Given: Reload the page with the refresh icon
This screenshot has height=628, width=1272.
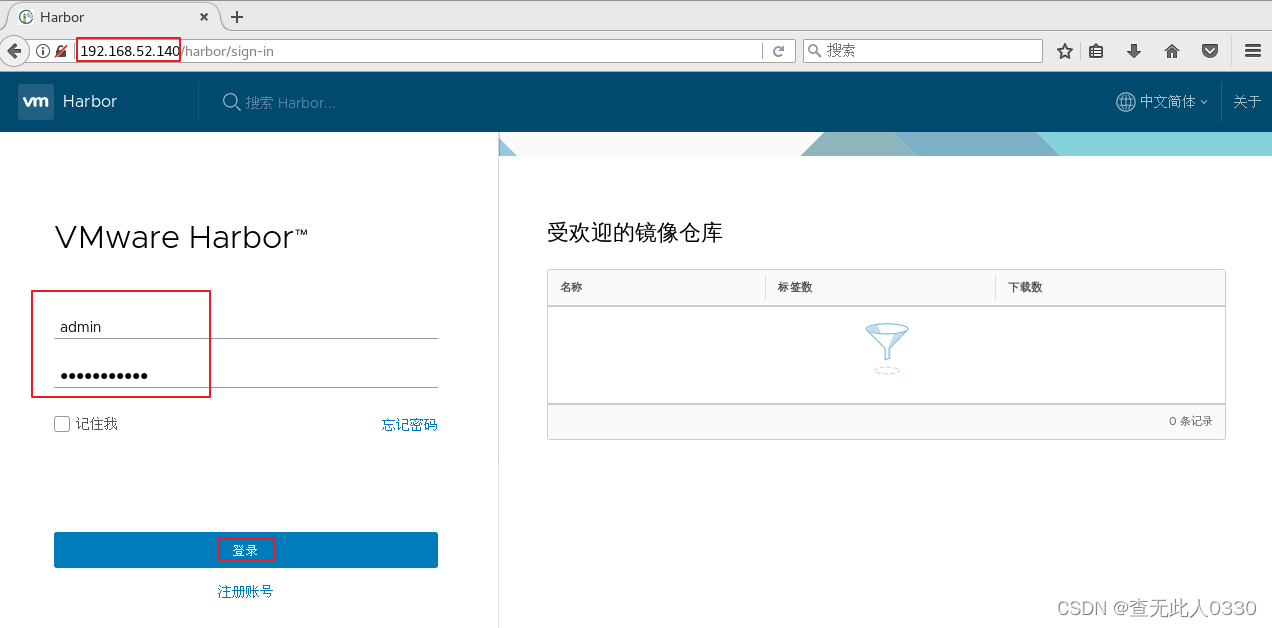Looking at the screenshot, I should pyautogui.click(x=778, y=51).
